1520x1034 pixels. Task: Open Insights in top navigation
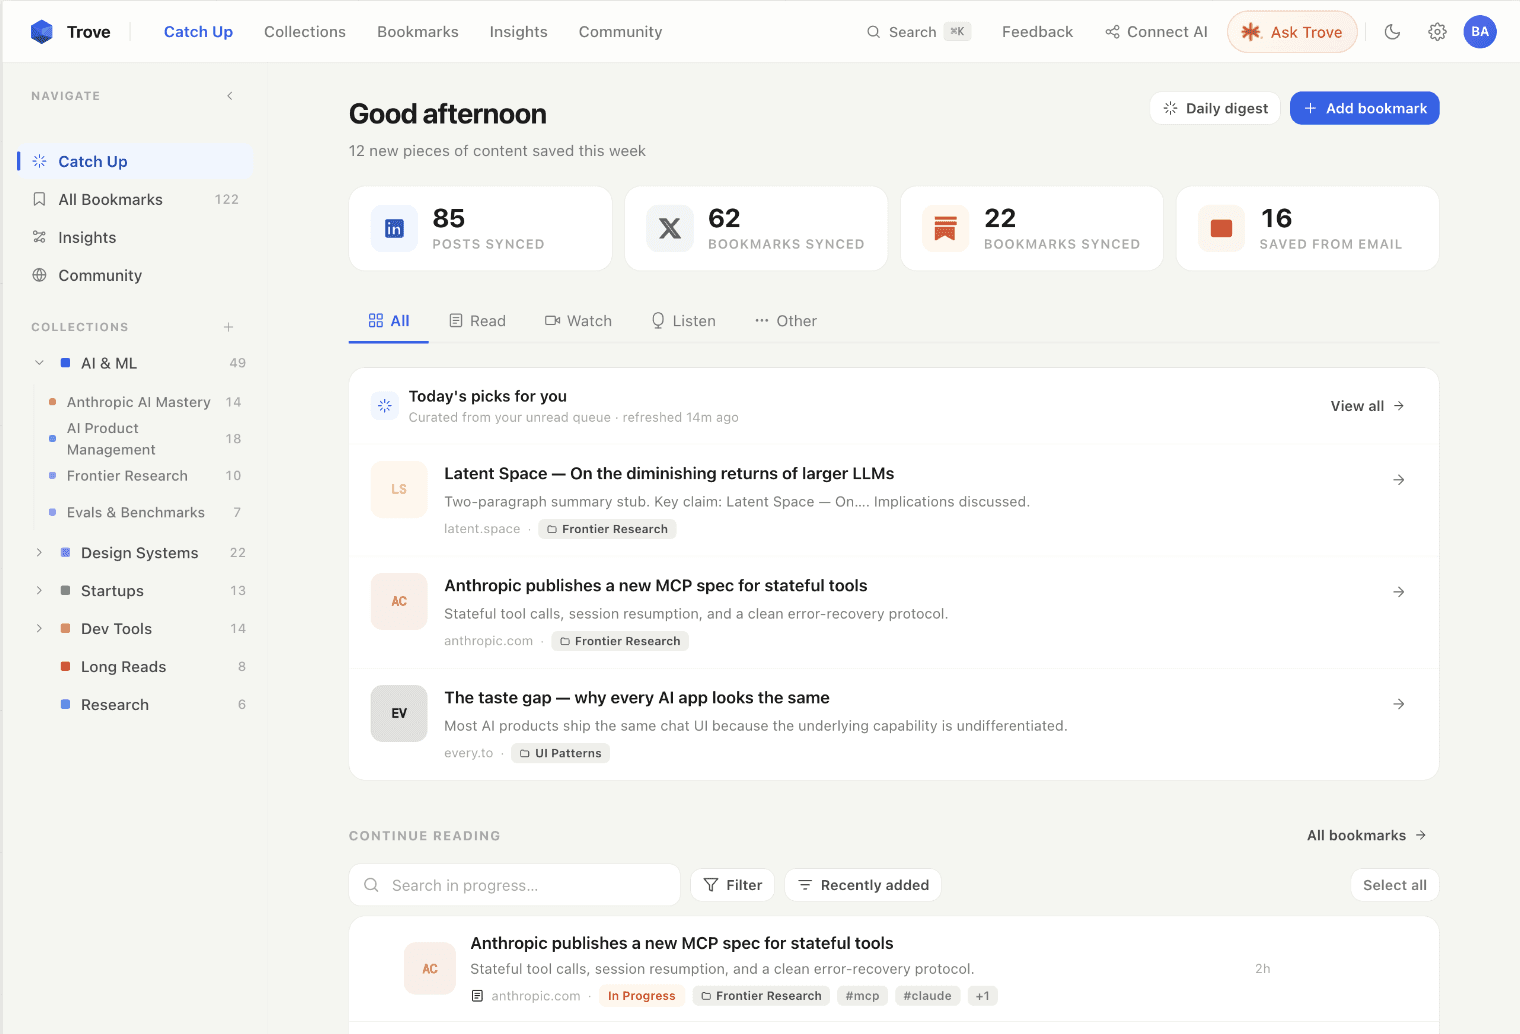518,32
